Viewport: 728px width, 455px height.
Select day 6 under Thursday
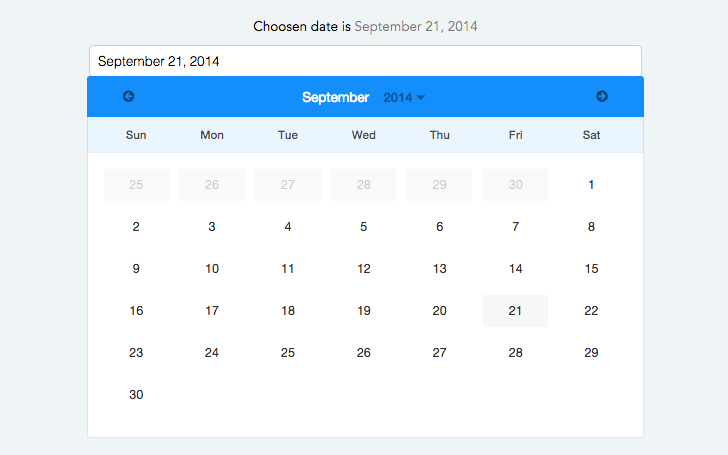pos(439,227)
